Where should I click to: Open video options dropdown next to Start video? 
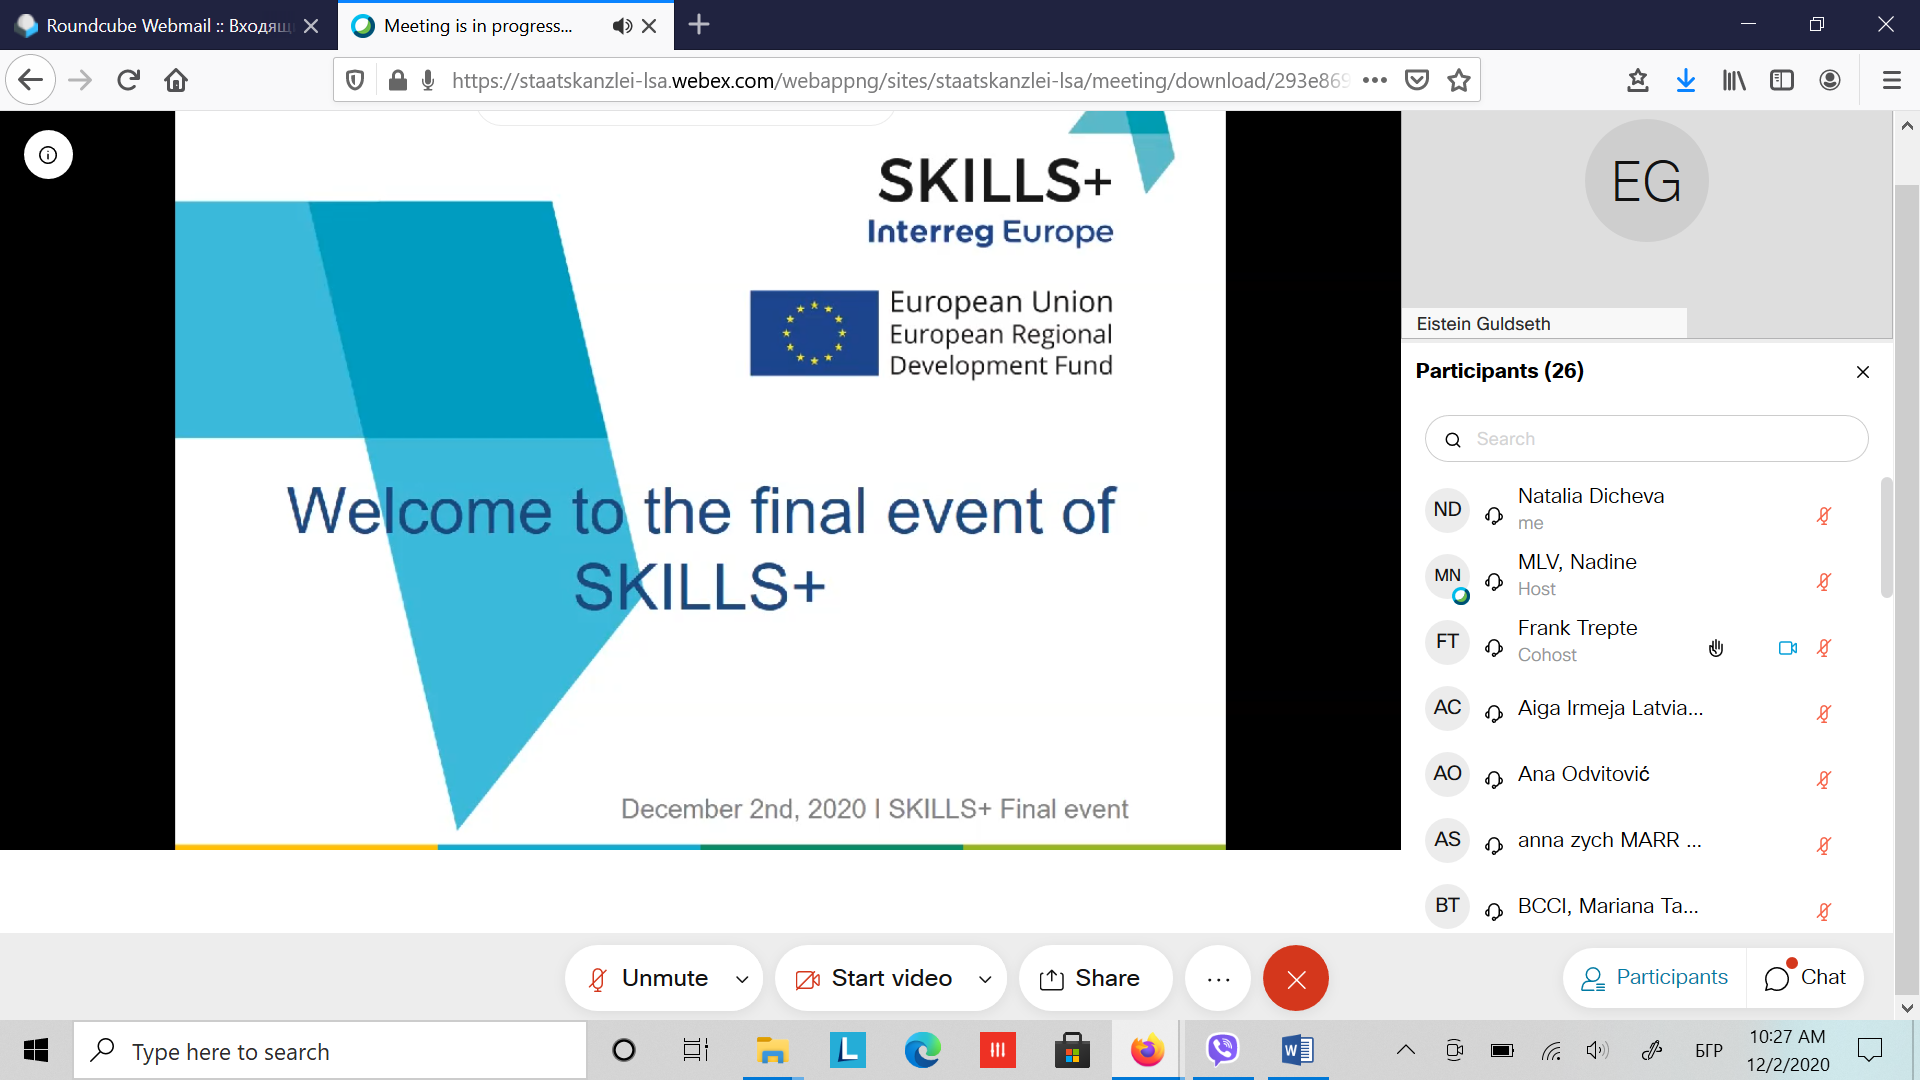985,979
